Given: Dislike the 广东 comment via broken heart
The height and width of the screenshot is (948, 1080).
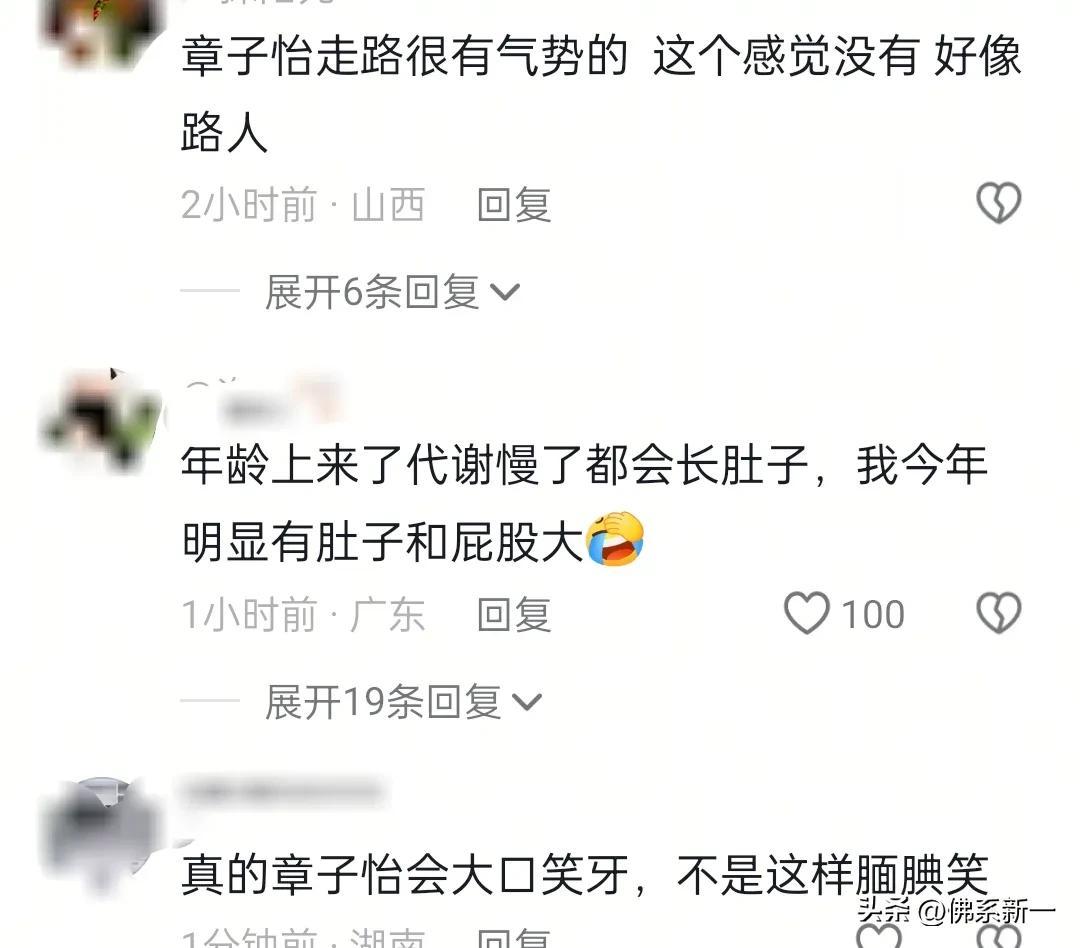Looking at the screenshot, I should [x=998, y=612].
